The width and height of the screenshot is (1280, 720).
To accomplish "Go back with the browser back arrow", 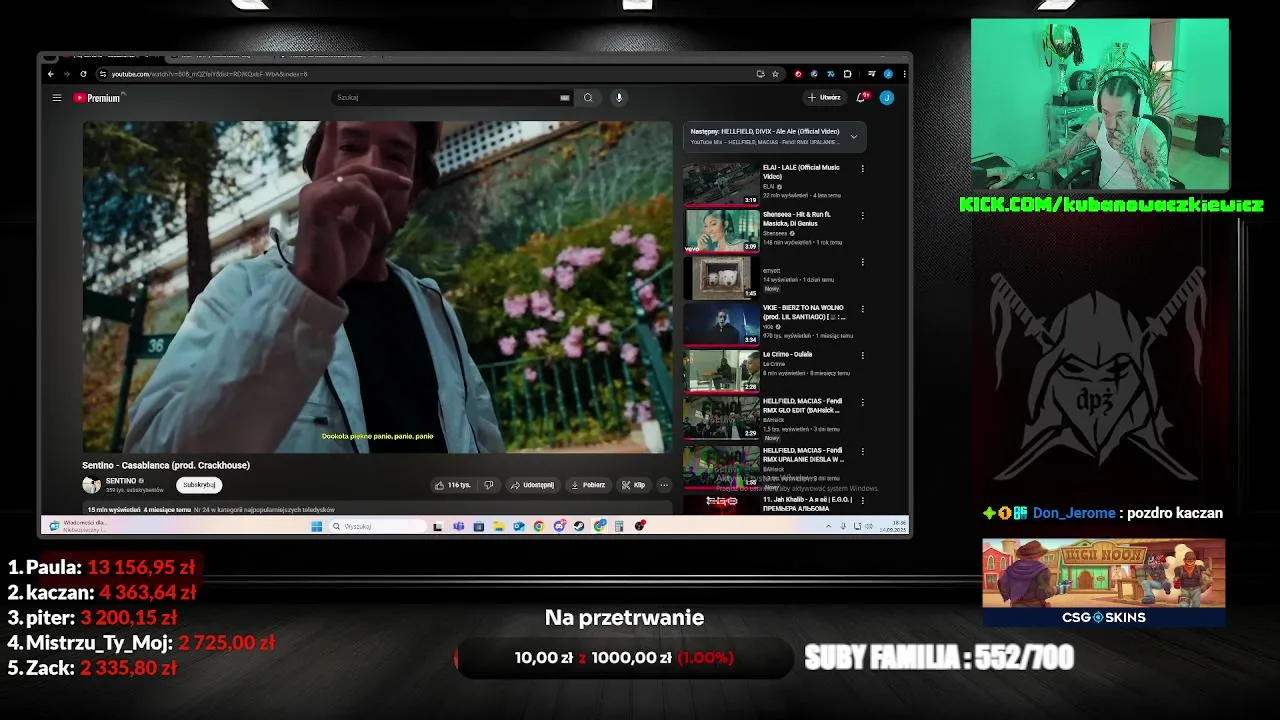I will click(51, 74).
